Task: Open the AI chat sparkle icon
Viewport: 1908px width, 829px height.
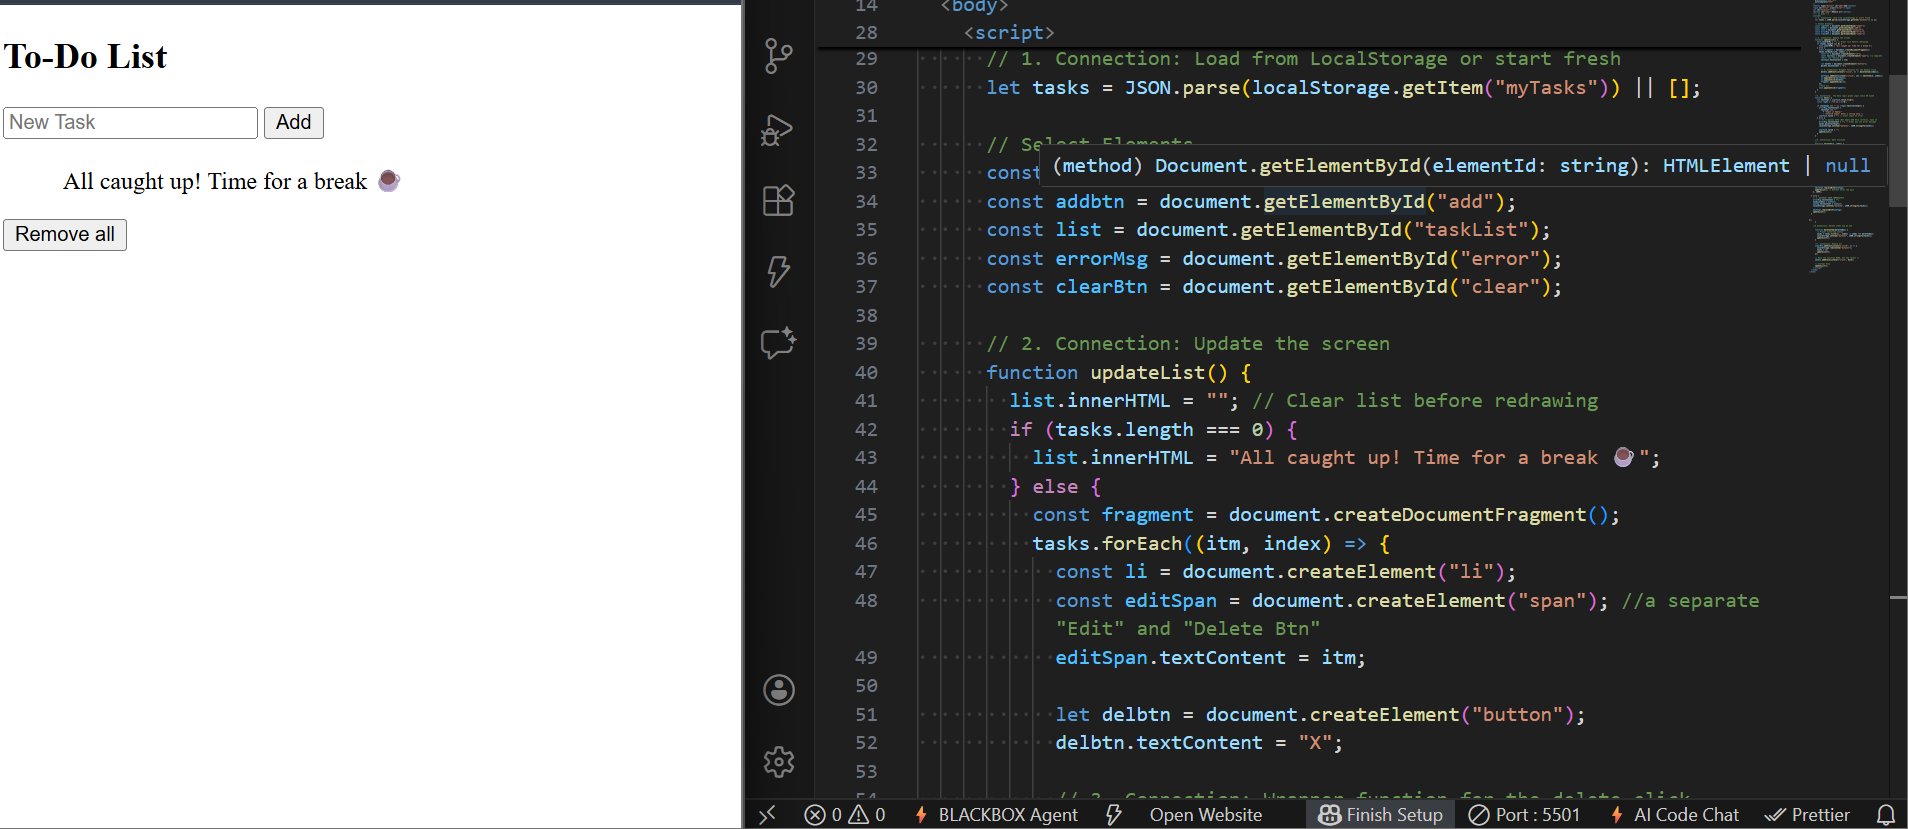Action: click(x=778, y=343)
